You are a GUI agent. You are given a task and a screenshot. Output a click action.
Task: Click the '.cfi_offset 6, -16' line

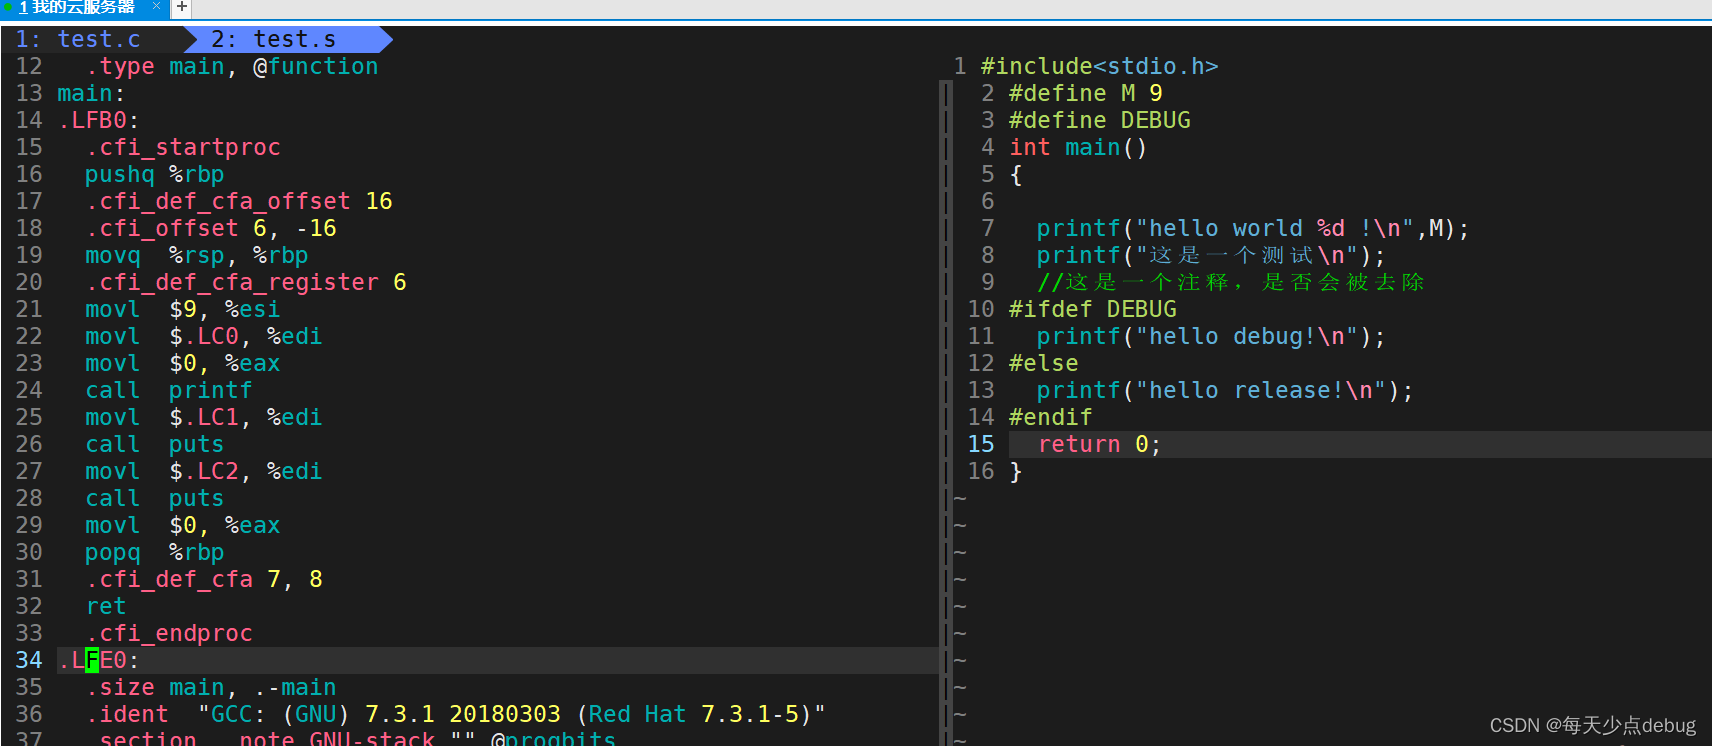pyautogui.click(x=211, y=228)
